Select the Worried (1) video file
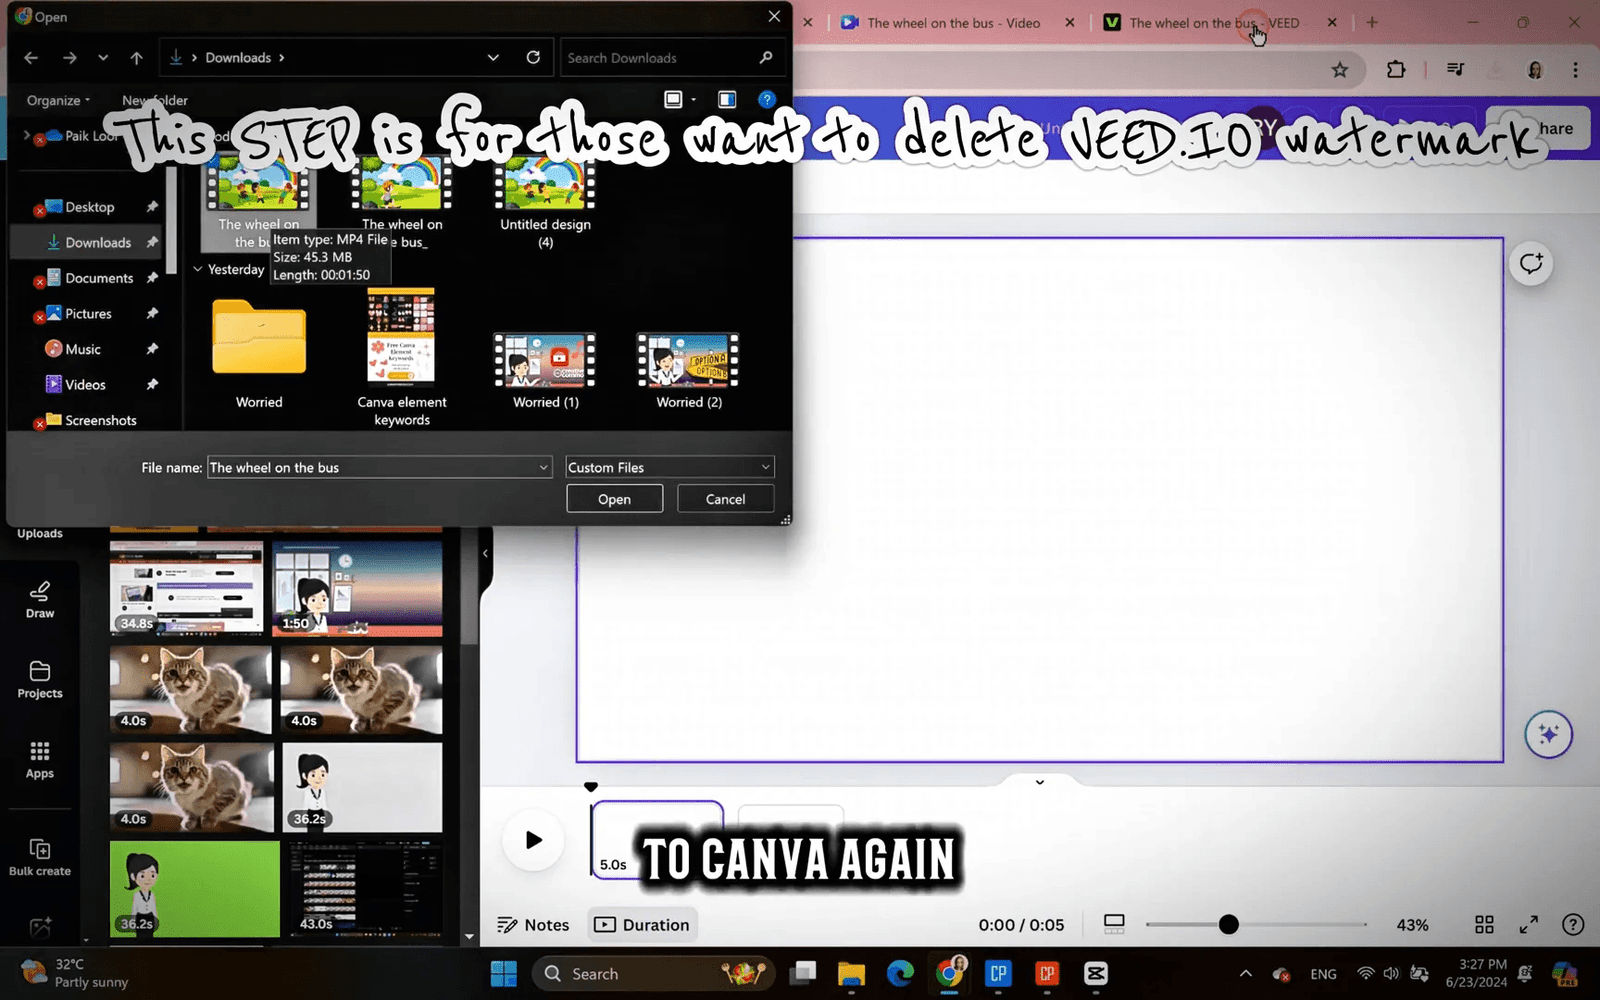 (x=545, y=370)
